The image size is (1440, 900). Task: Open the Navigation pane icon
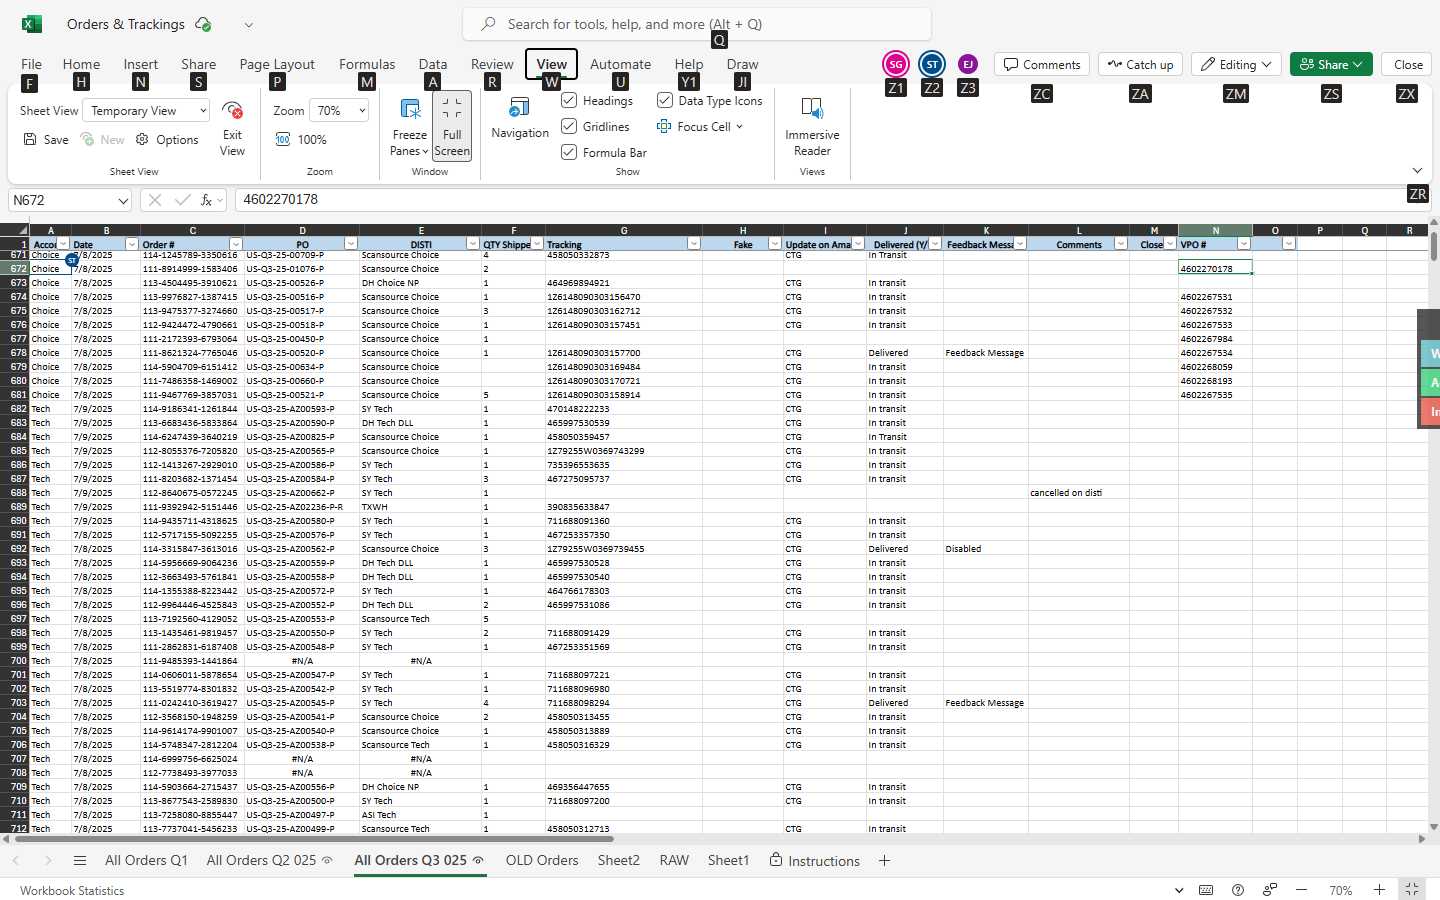tap(519, 107)
